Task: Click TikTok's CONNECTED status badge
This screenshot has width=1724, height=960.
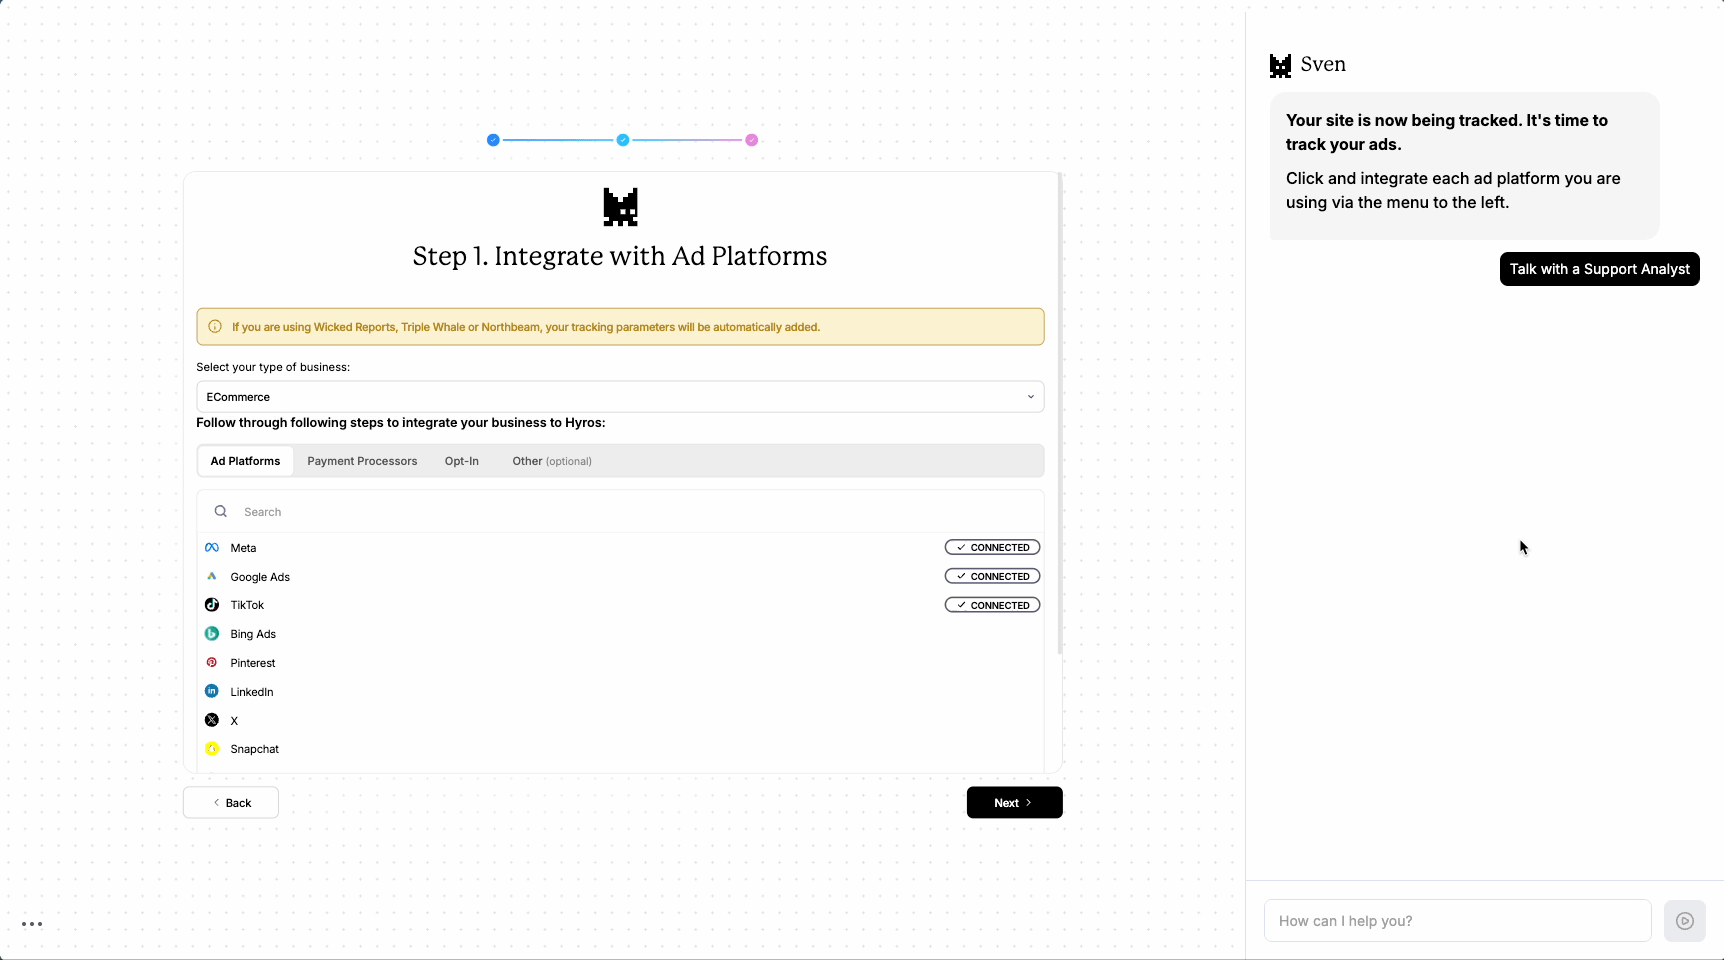Action: point(992,605)
